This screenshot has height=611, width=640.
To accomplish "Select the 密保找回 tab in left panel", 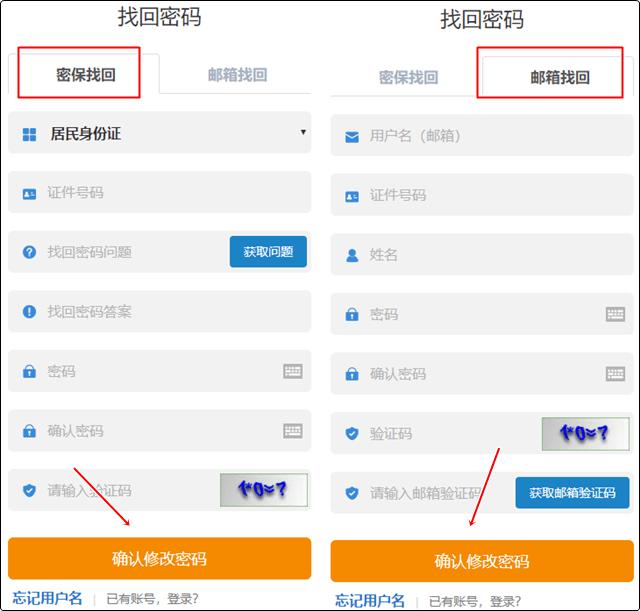I will (84, 74).
